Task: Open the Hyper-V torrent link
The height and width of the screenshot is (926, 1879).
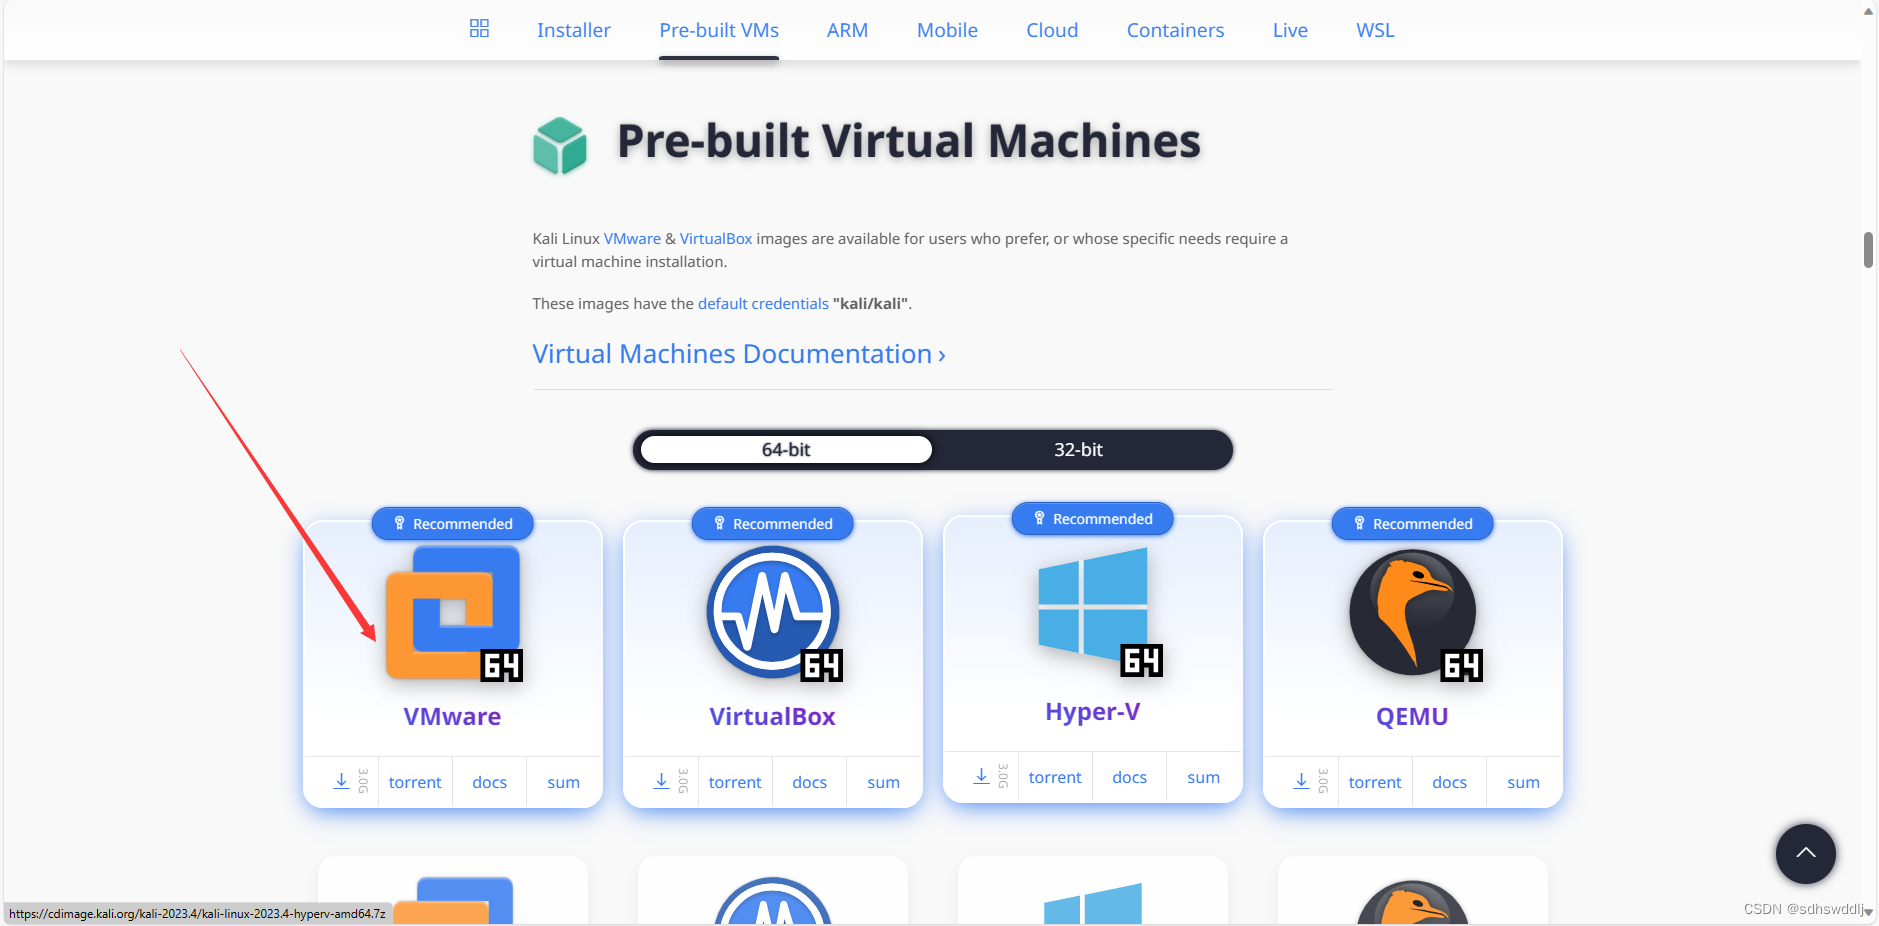Action: click(x=1055, y=777)
